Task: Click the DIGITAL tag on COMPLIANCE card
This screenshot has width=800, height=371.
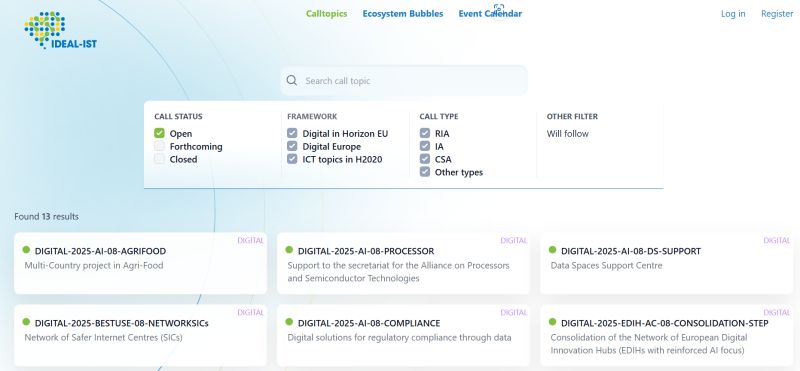Action: (x=514, y=312)
